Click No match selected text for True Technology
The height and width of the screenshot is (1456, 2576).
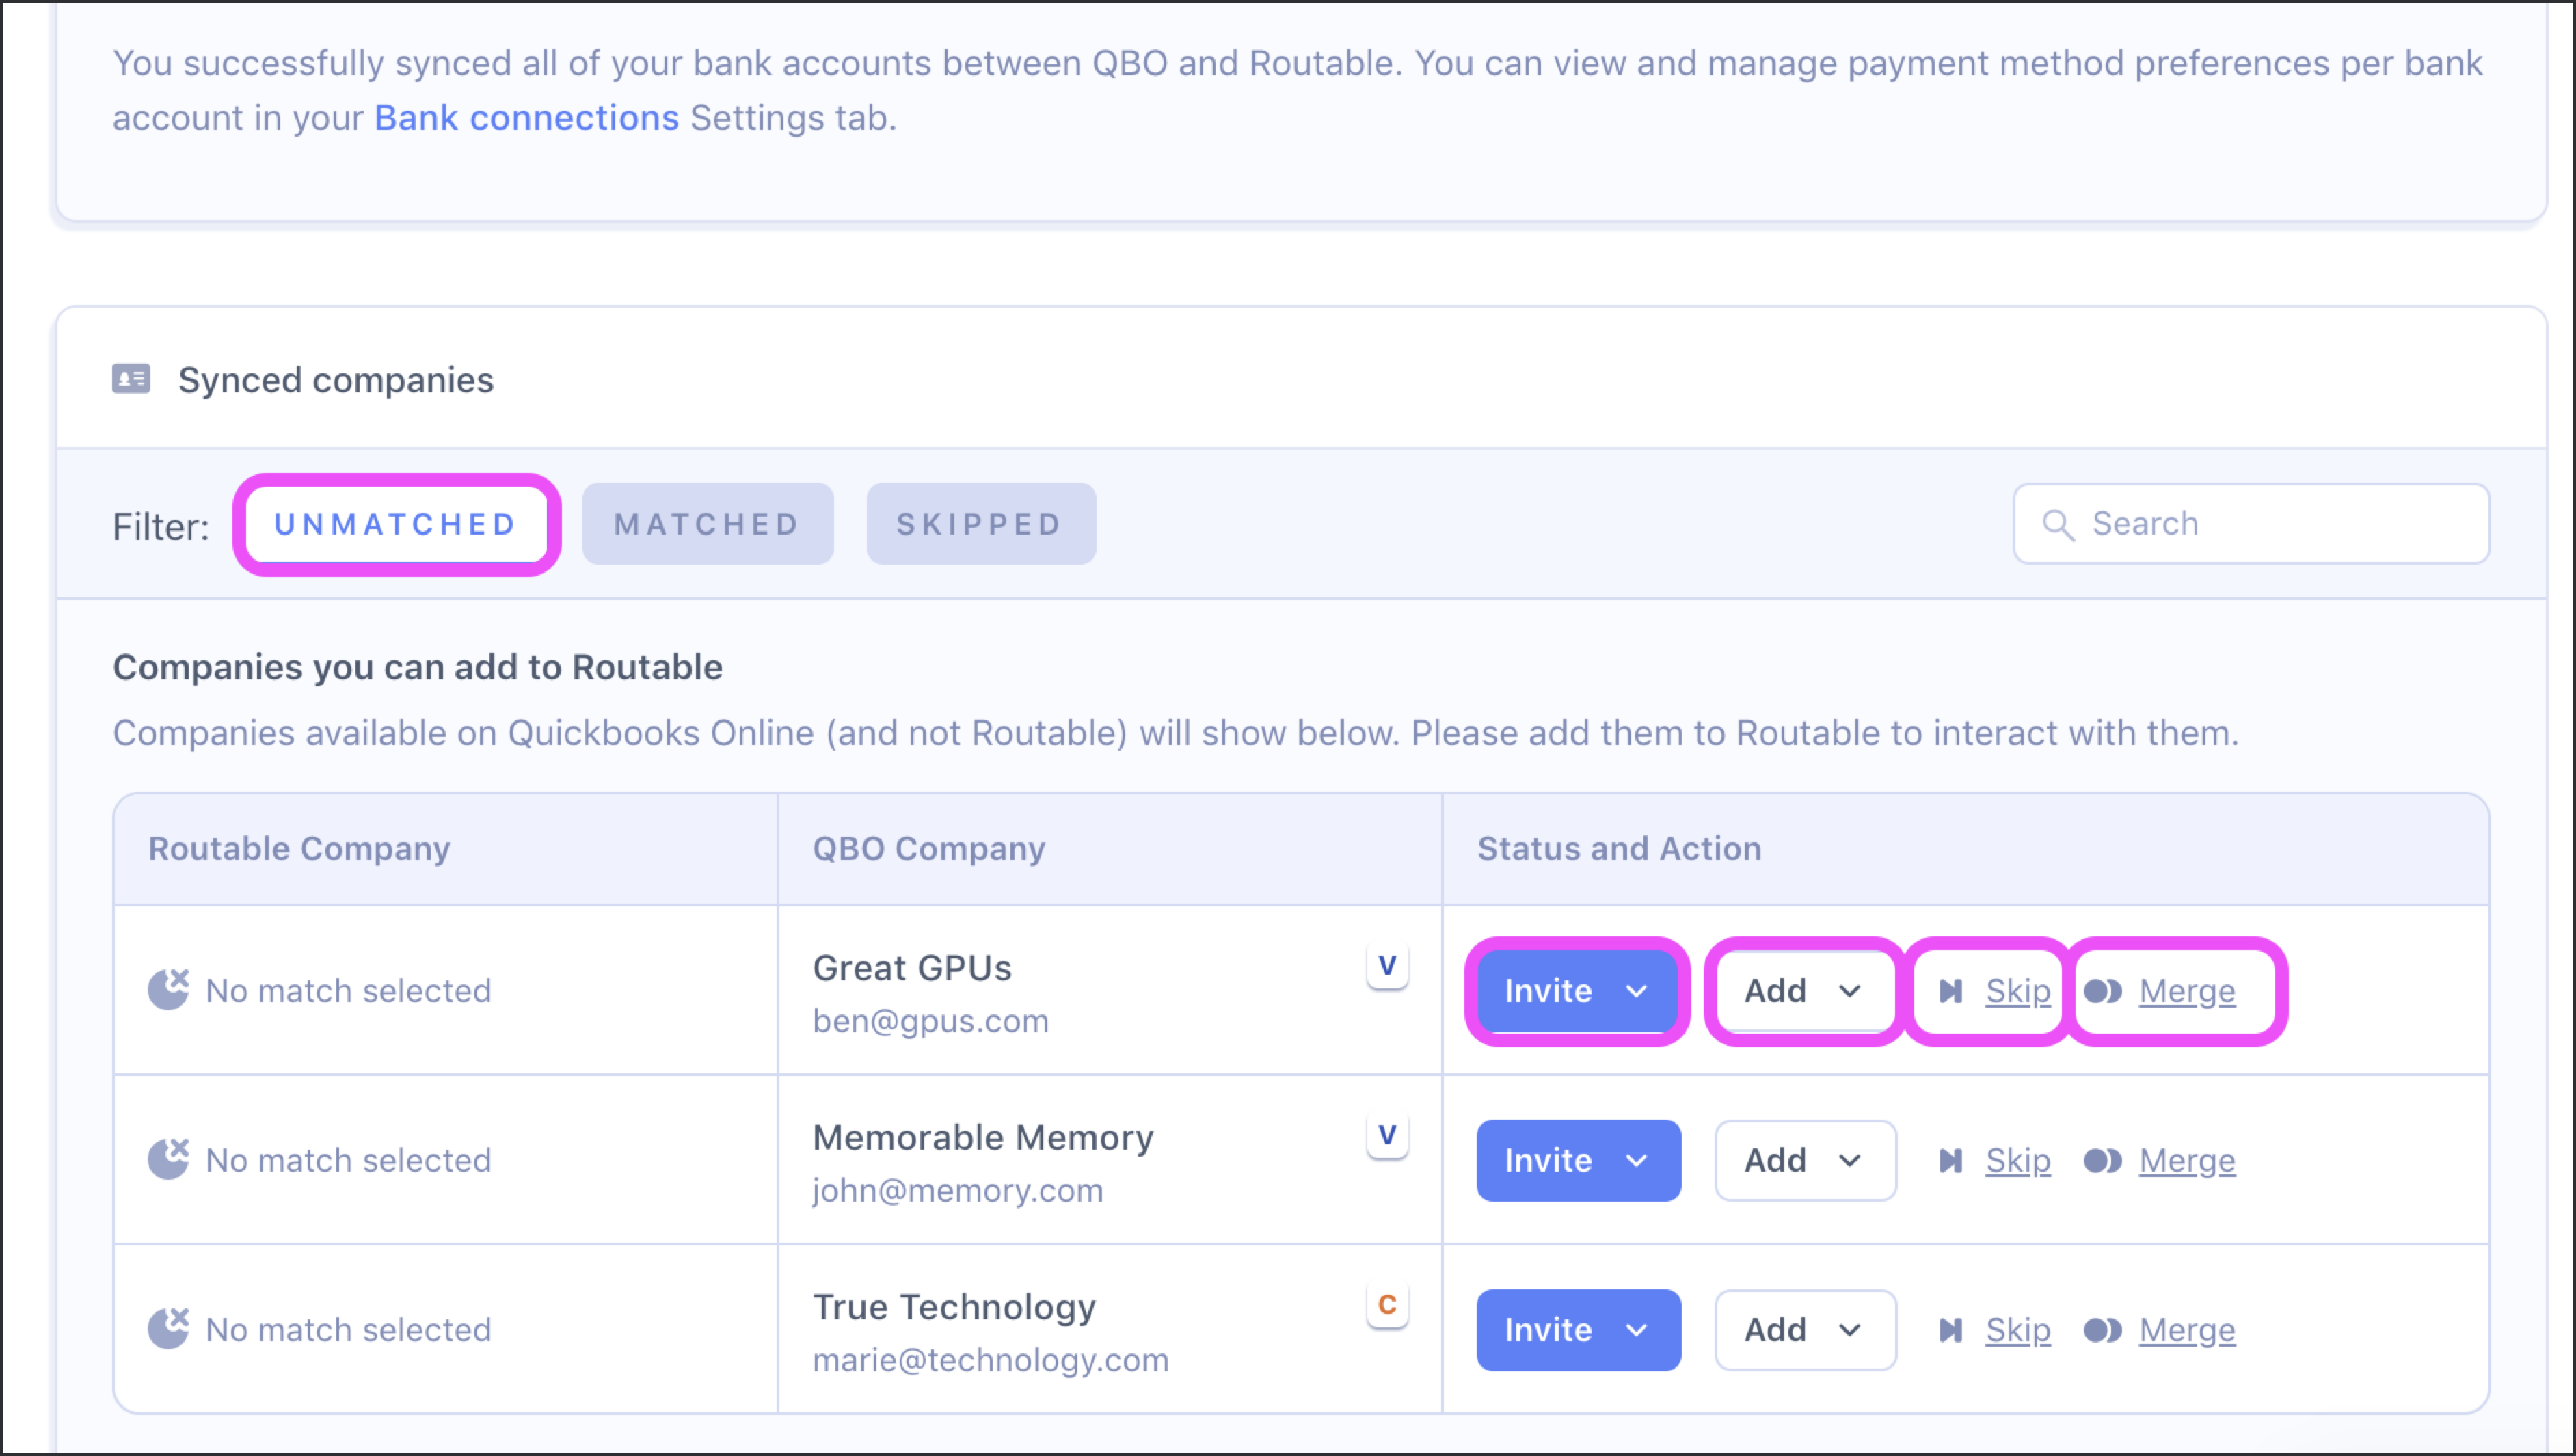point(348,1330)
